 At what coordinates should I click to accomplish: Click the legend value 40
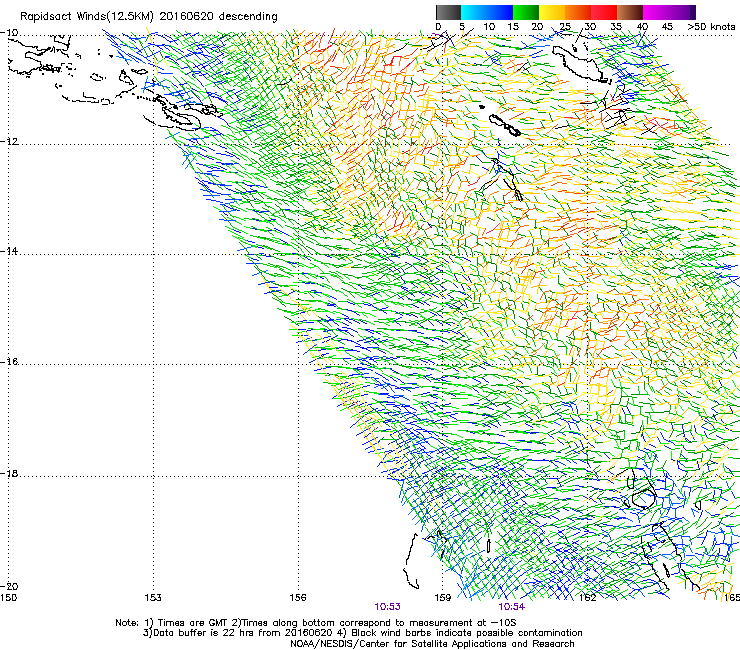point(642,27)
